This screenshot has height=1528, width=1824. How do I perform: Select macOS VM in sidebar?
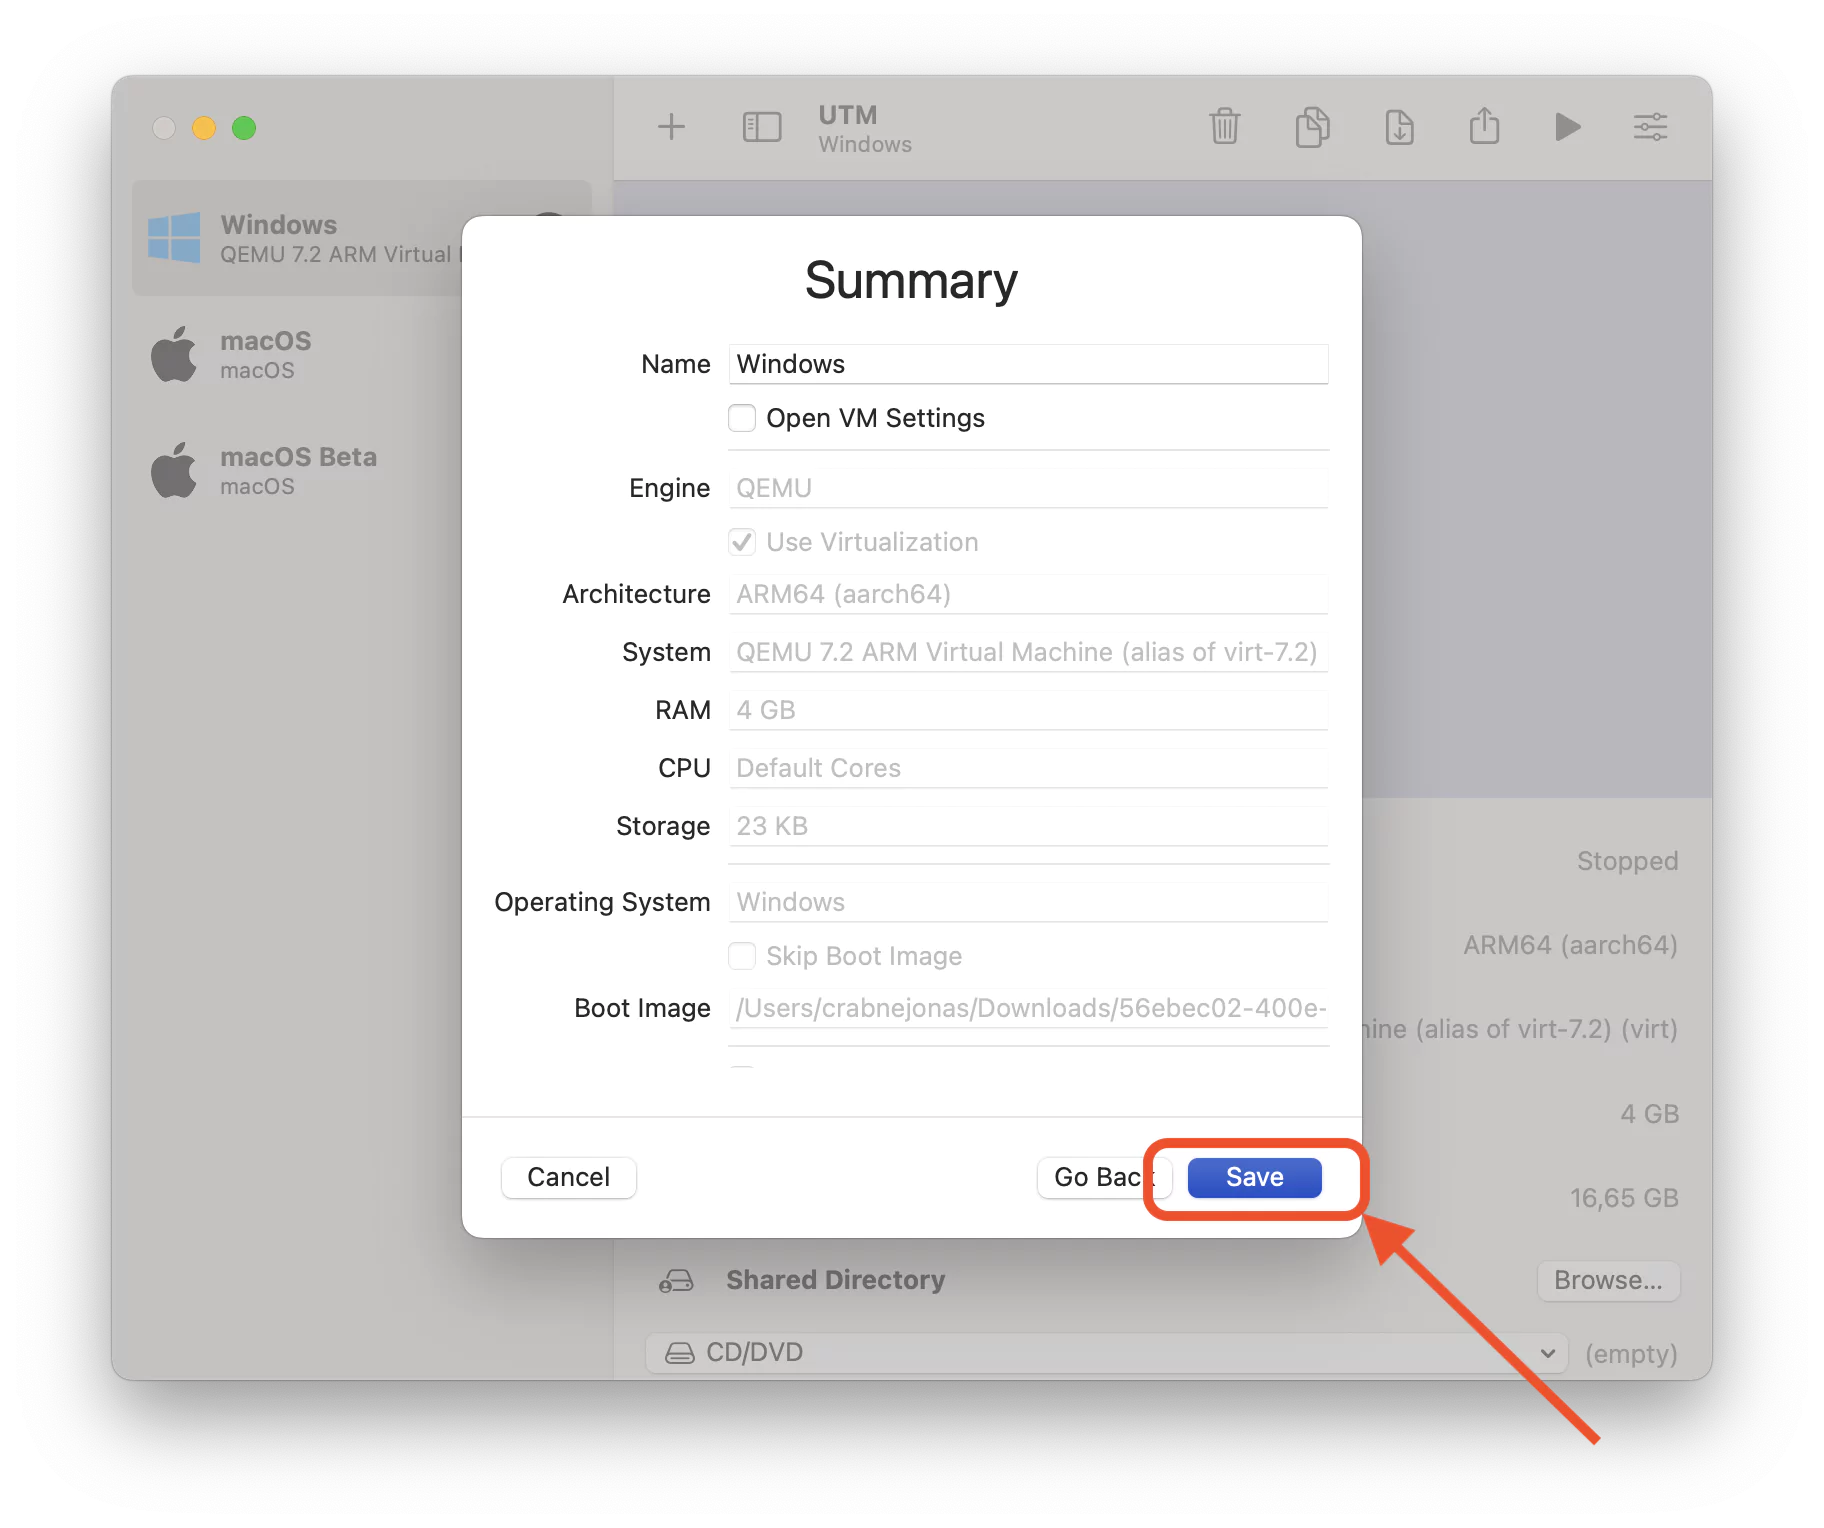coord(362,354)
